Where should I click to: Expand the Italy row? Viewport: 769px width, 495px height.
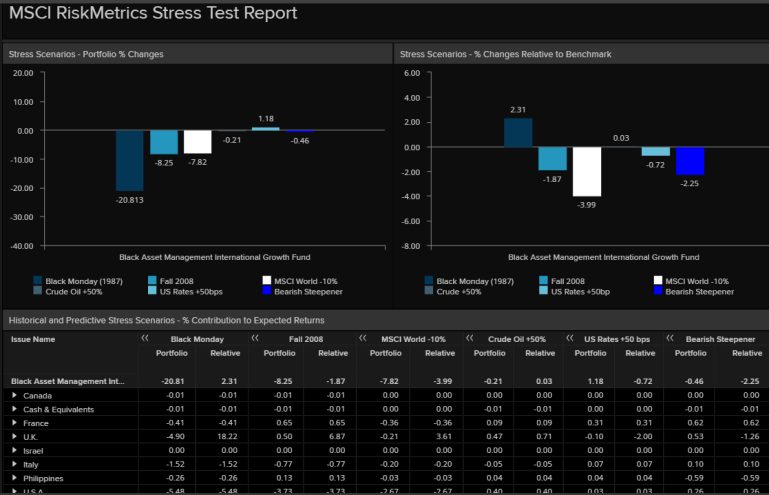coord(14,464)
